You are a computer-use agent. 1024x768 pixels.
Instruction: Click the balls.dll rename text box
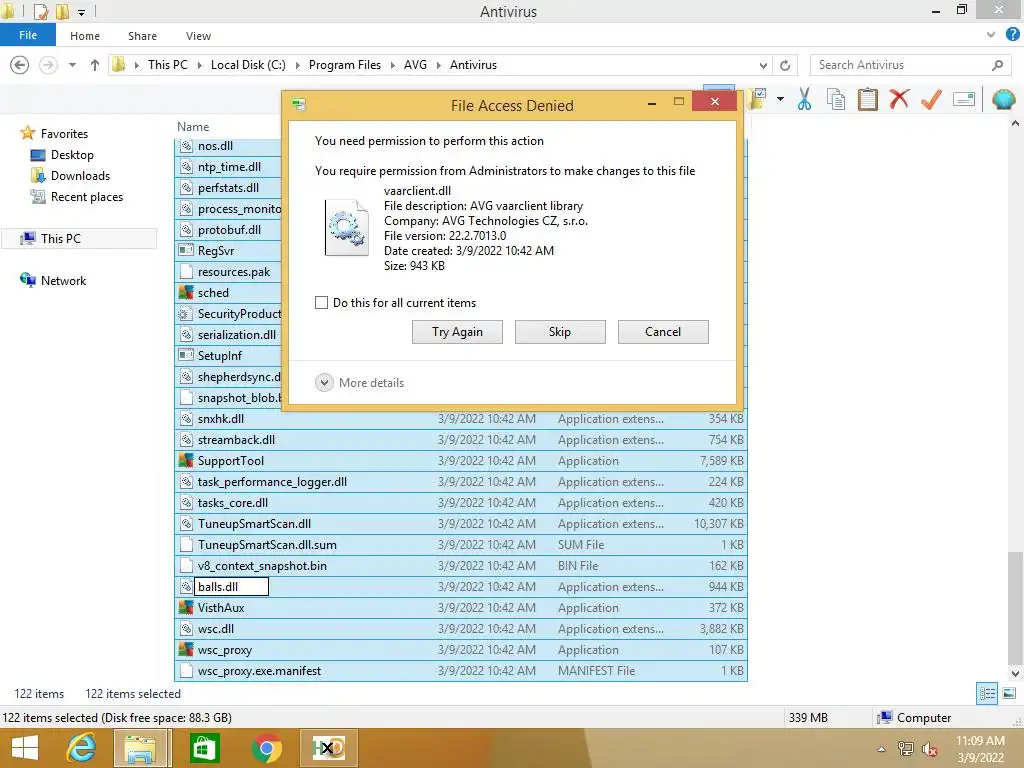232,586
